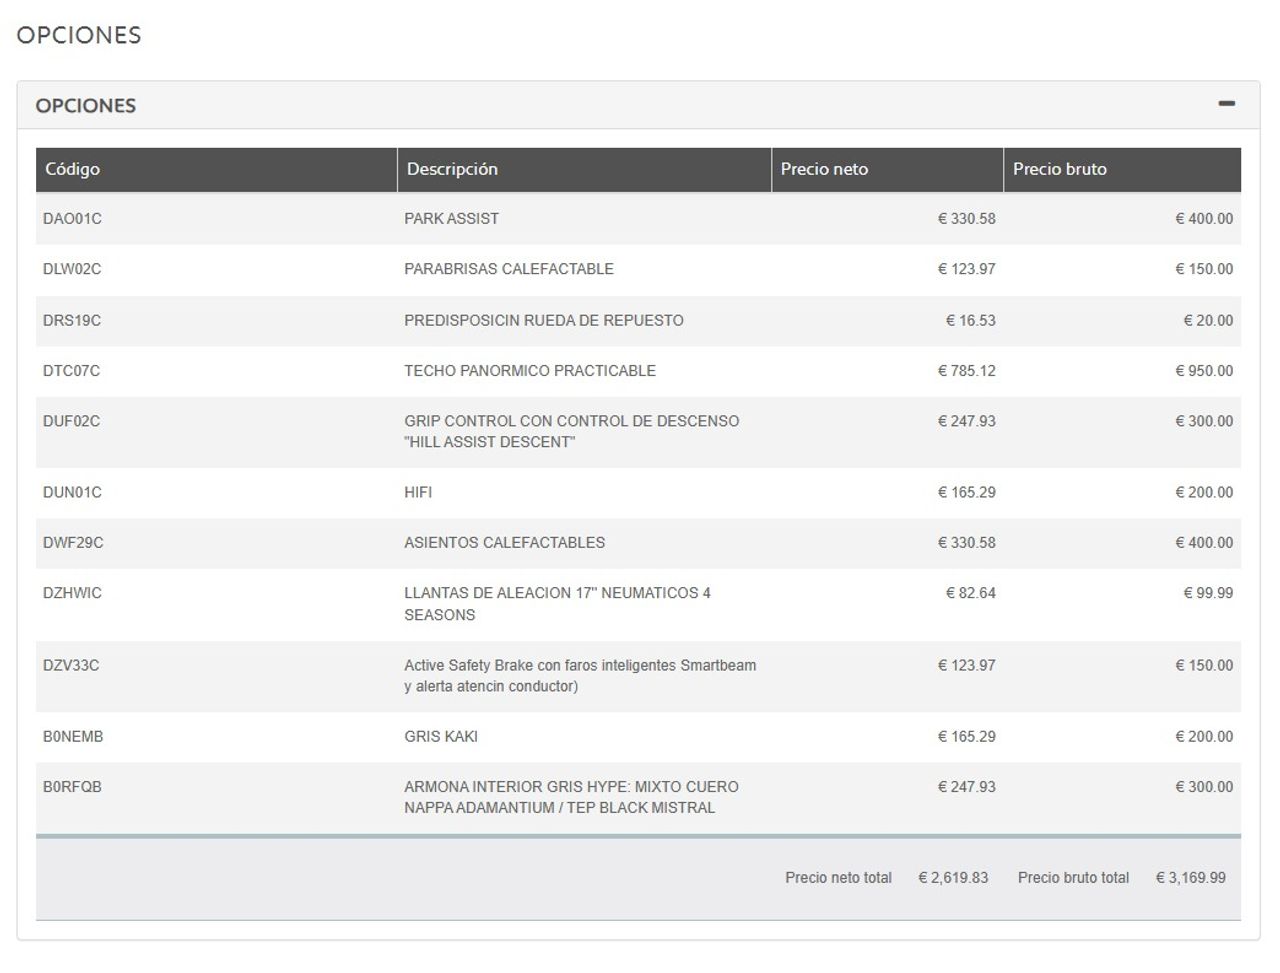This screenshot has height=973, width=1280.
Task: Select Active Safety Brake description
Action: click(580, 676)
